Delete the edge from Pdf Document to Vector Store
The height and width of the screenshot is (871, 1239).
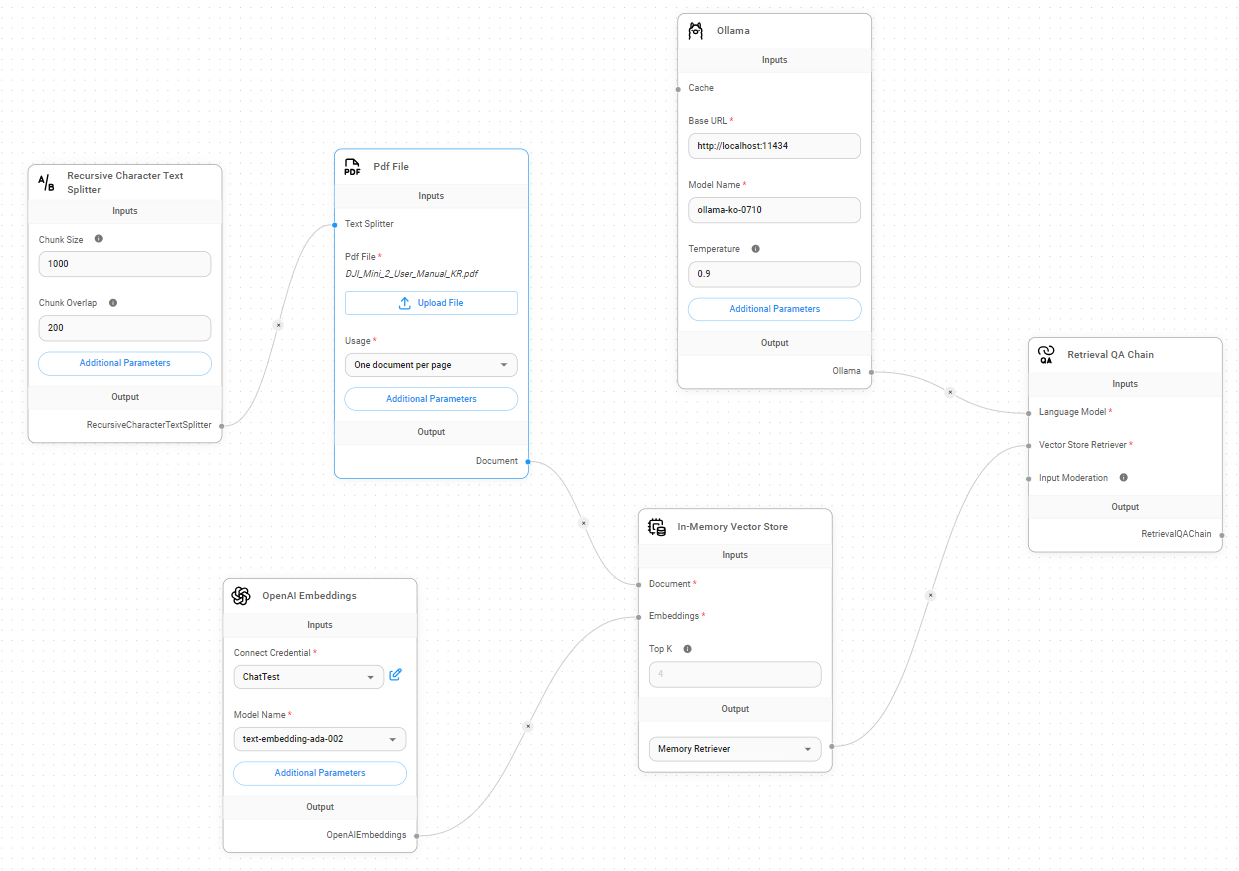pyautogui.click(x=584, y=523)
